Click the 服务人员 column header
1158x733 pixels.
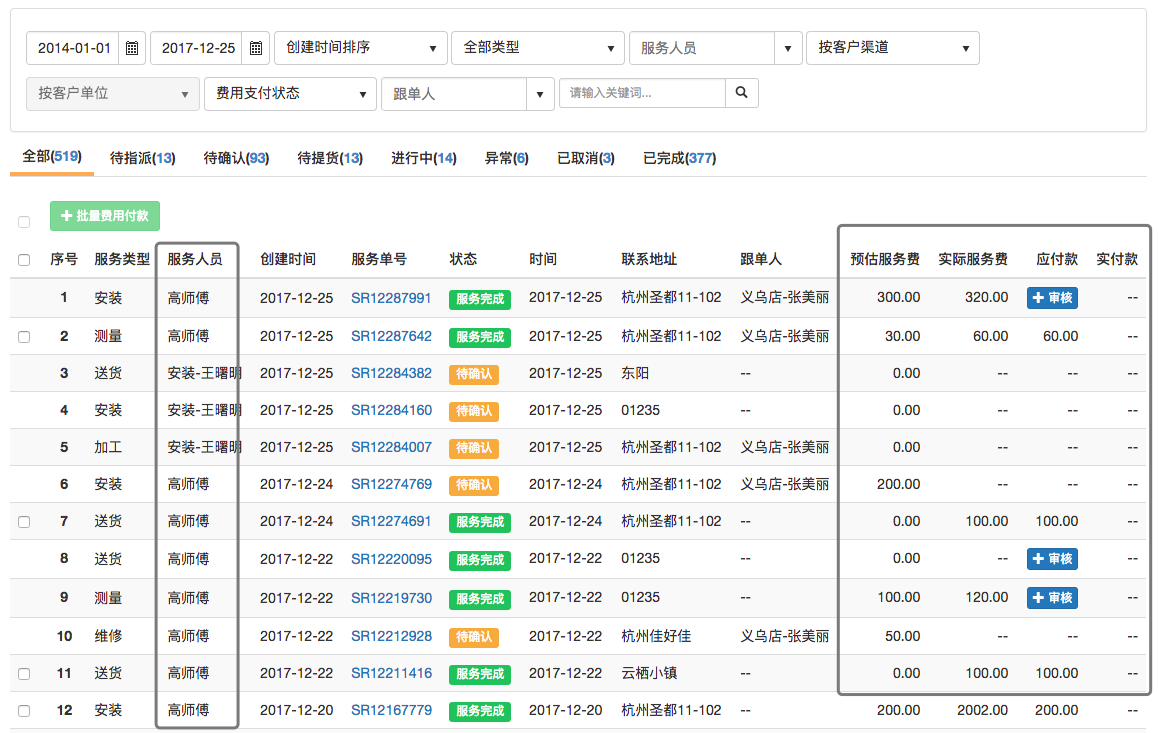[x=195, y=259]
